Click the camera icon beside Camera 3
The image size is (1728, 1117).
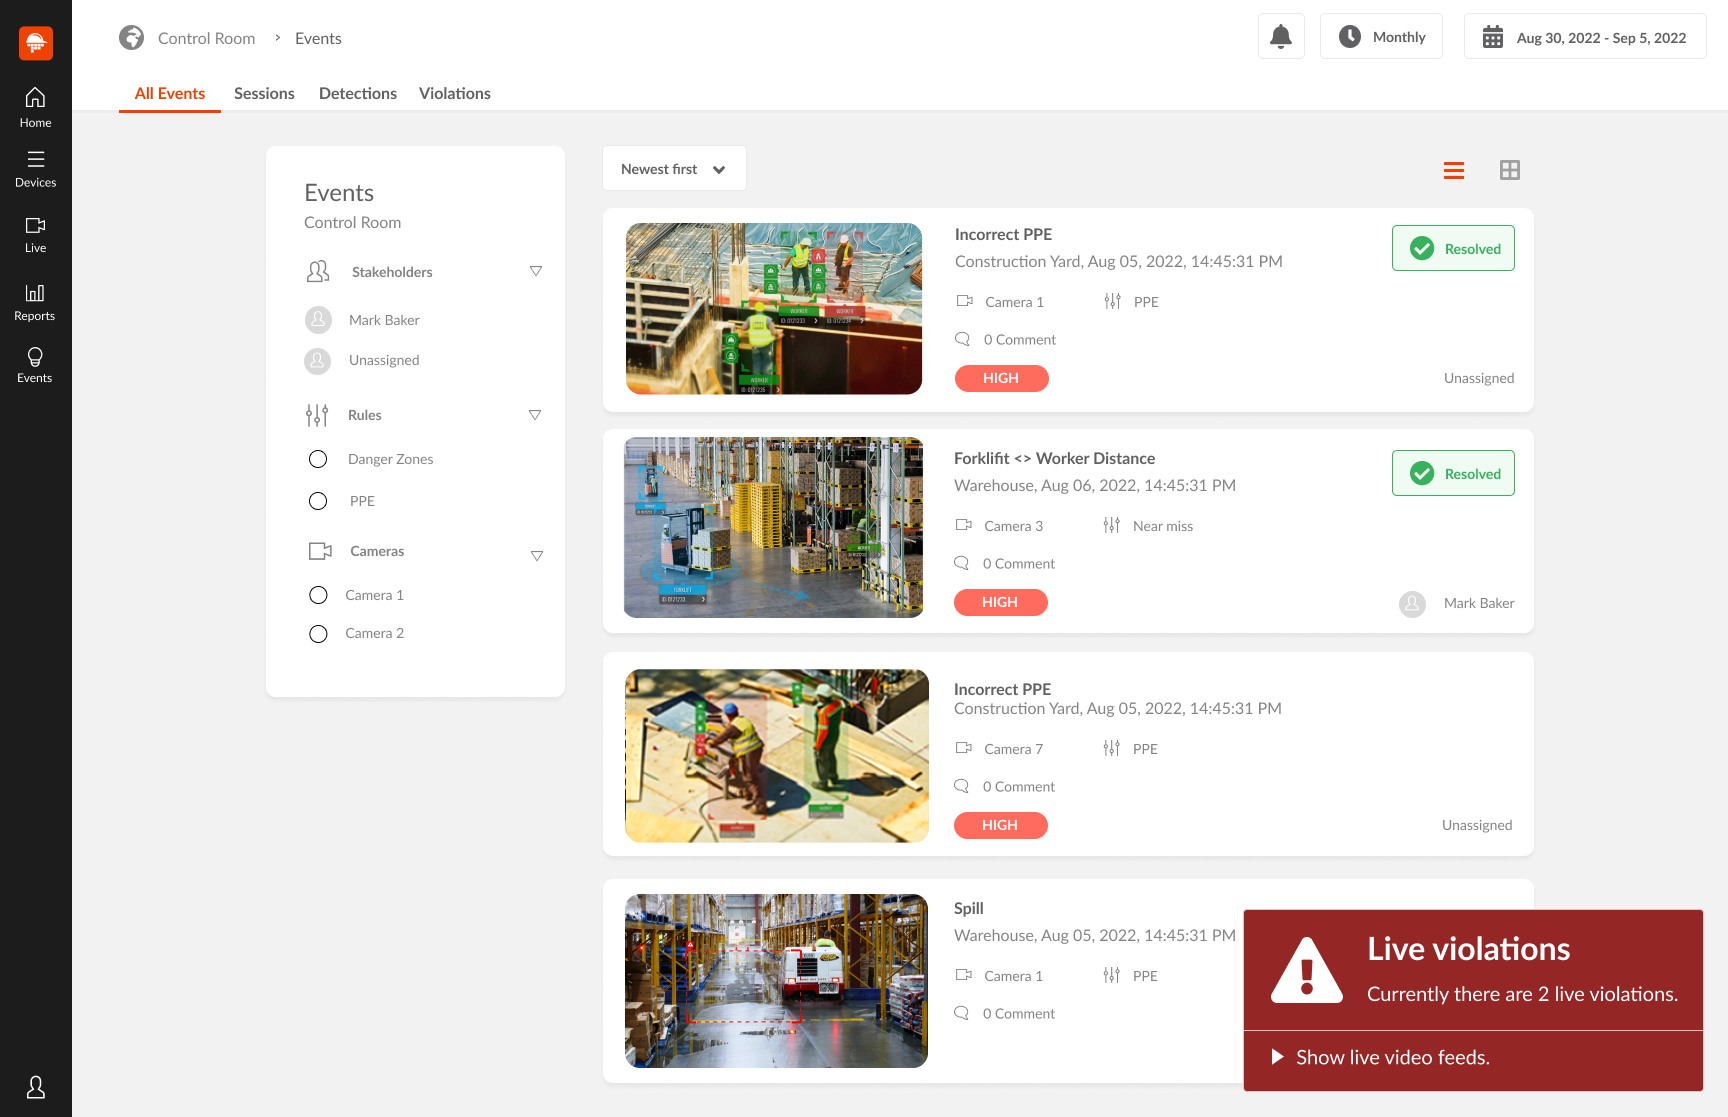[964, 525]
